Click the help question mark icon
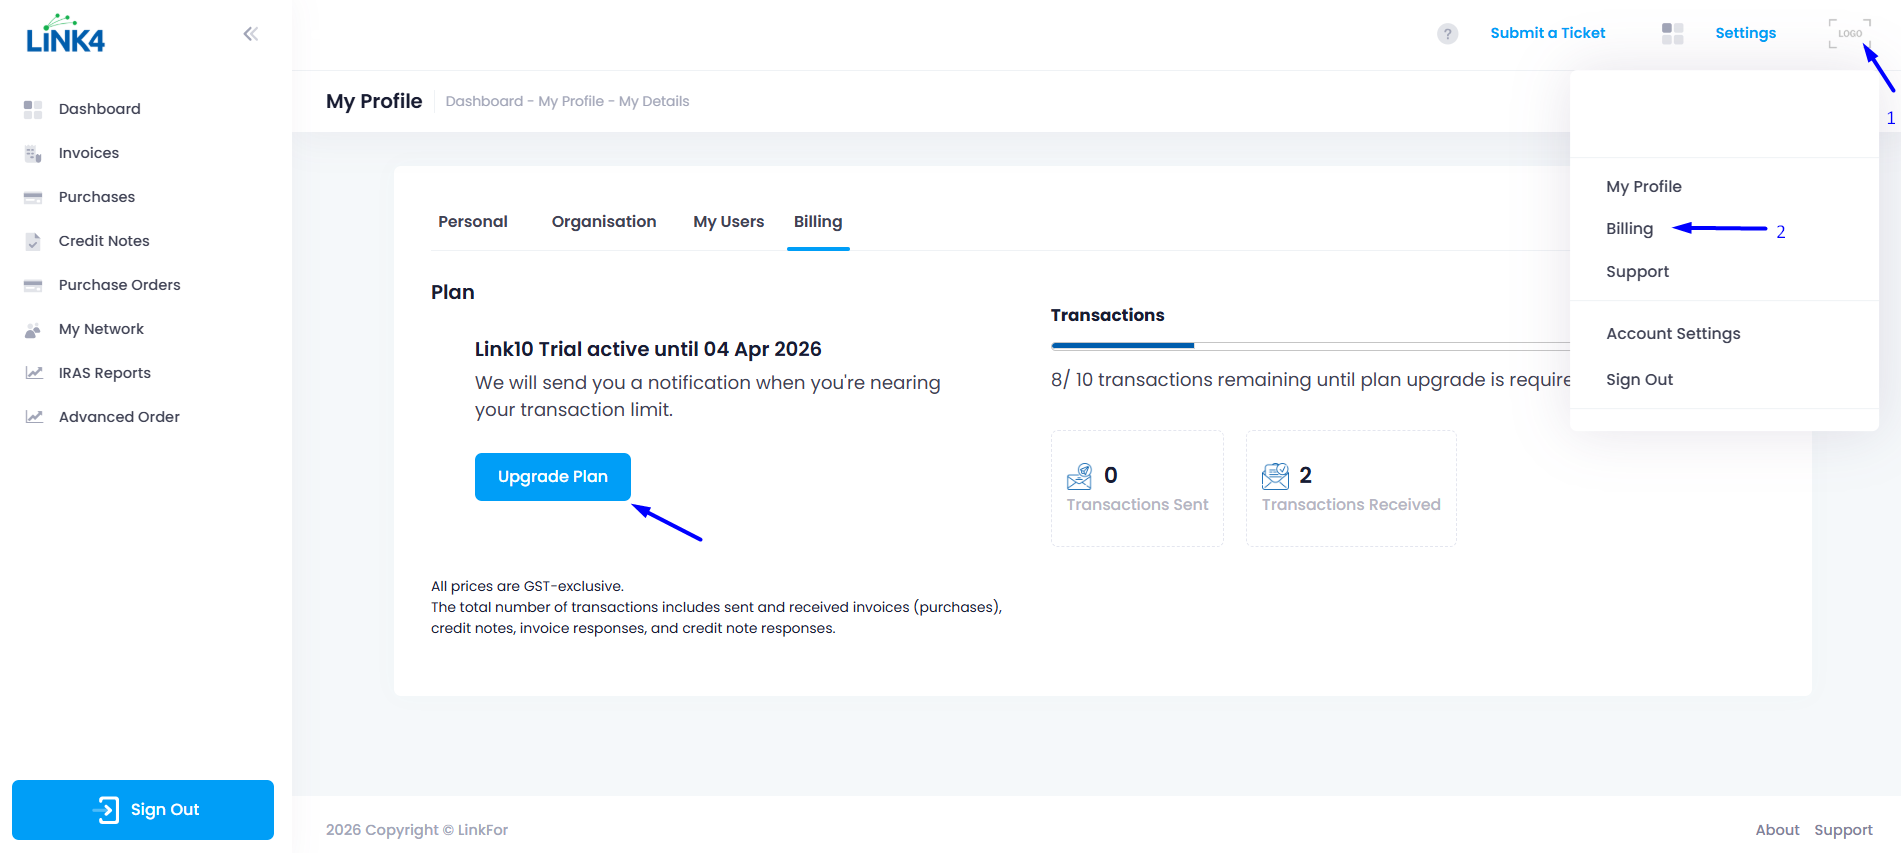Image resolution: width=1901 pixels, height=853 pixels. pos(1447,34)
